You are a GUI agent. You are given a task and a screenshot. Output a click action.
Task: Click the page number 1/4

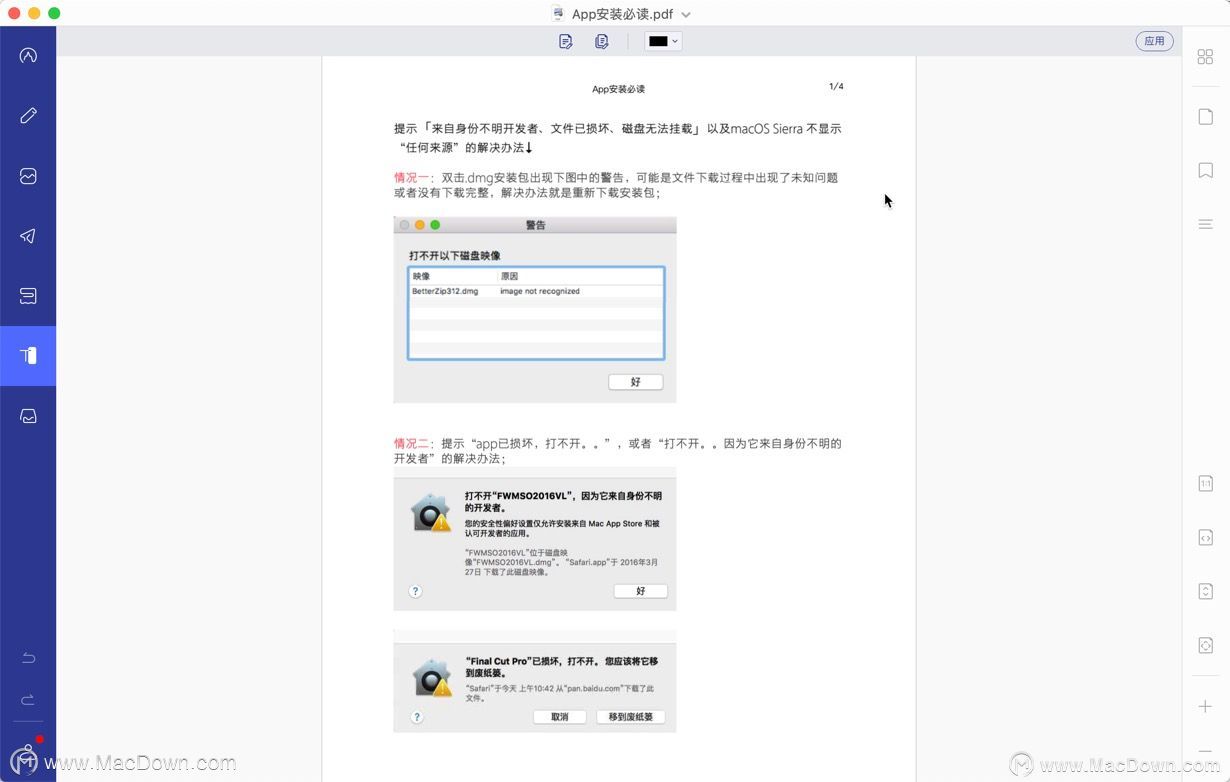[836, 86]
